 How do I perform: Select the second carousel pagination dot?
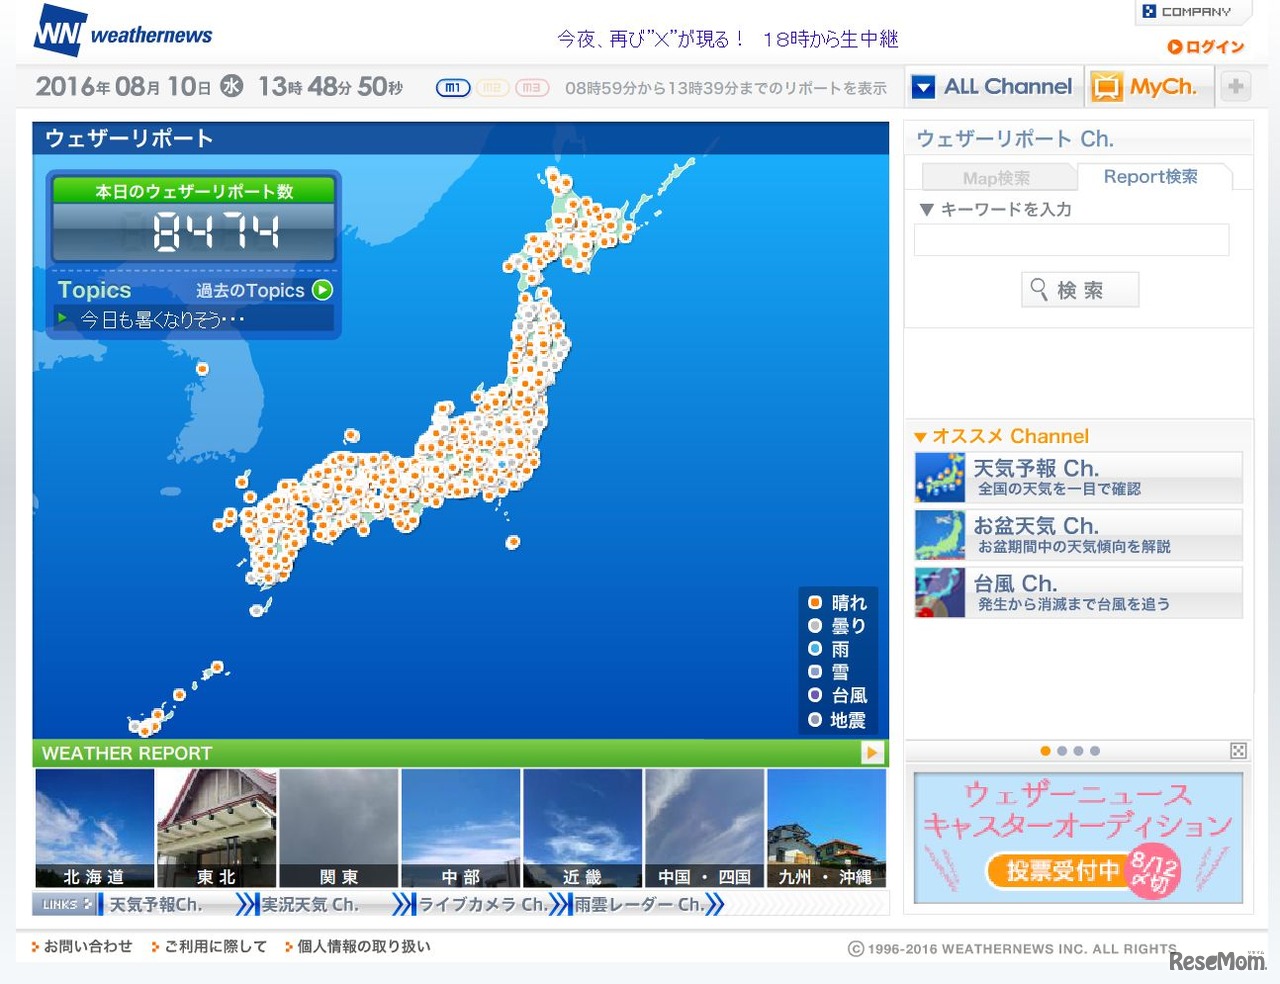1062,751
